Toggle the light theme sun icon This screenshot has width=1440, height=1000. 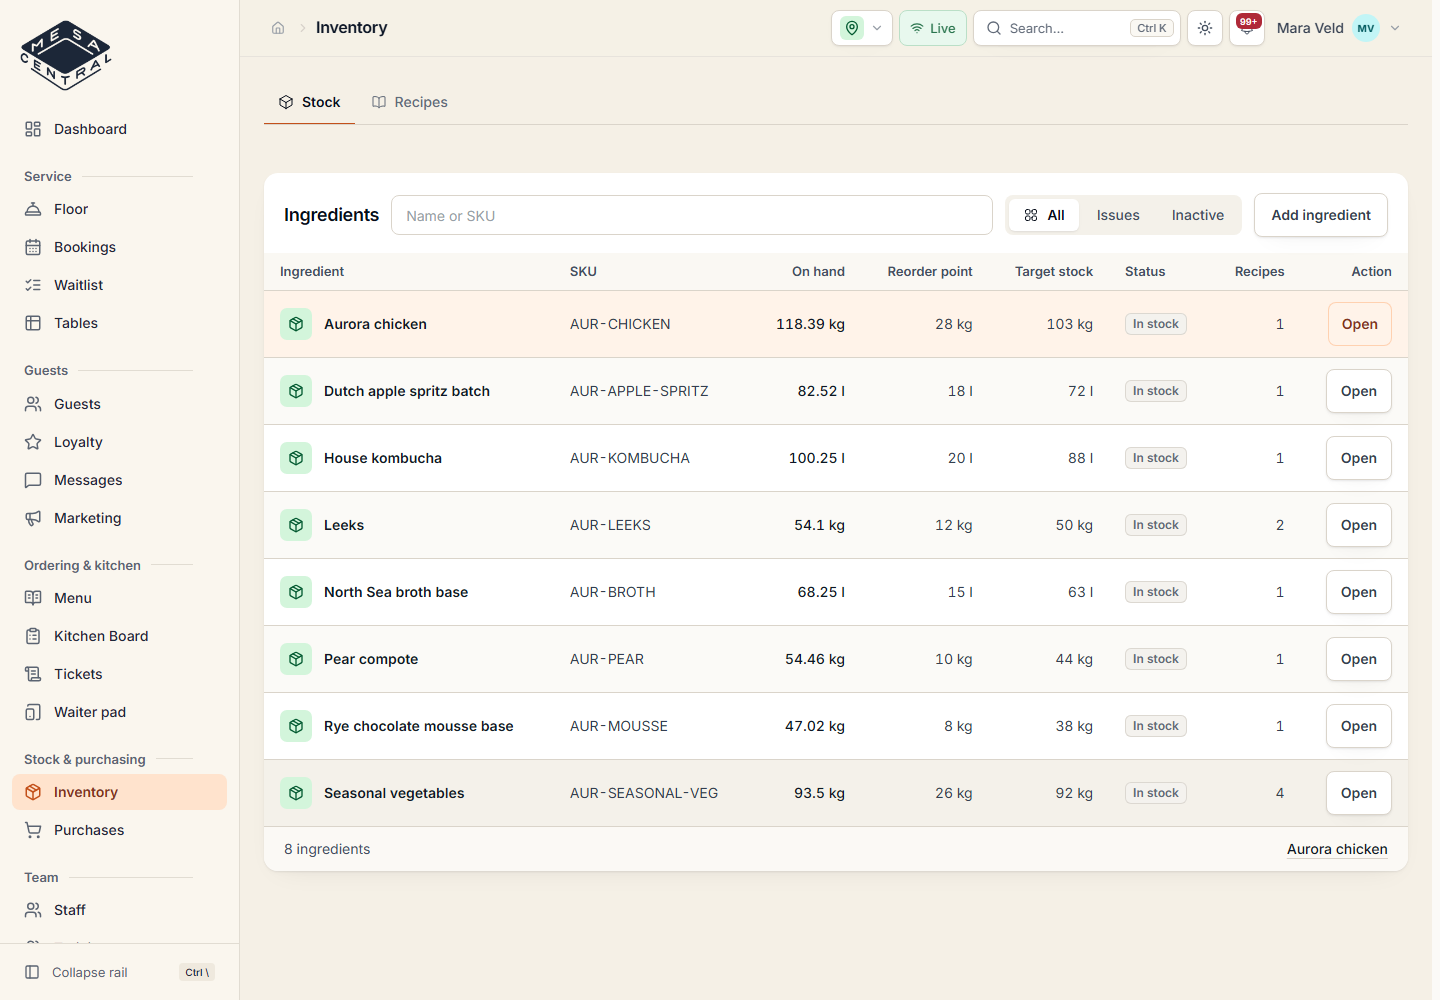[1205, 28]
